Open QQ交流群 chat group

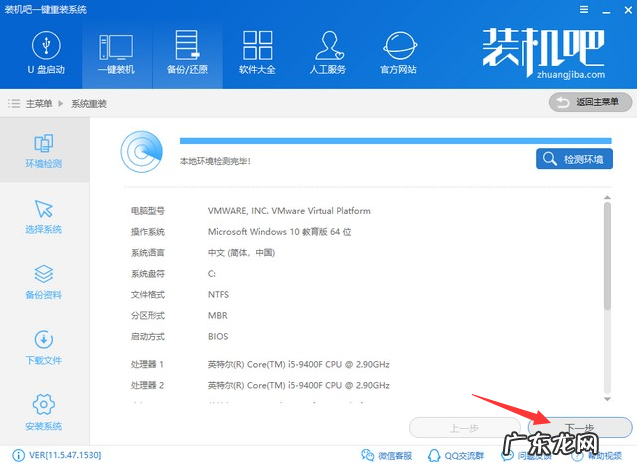[456, 456]
